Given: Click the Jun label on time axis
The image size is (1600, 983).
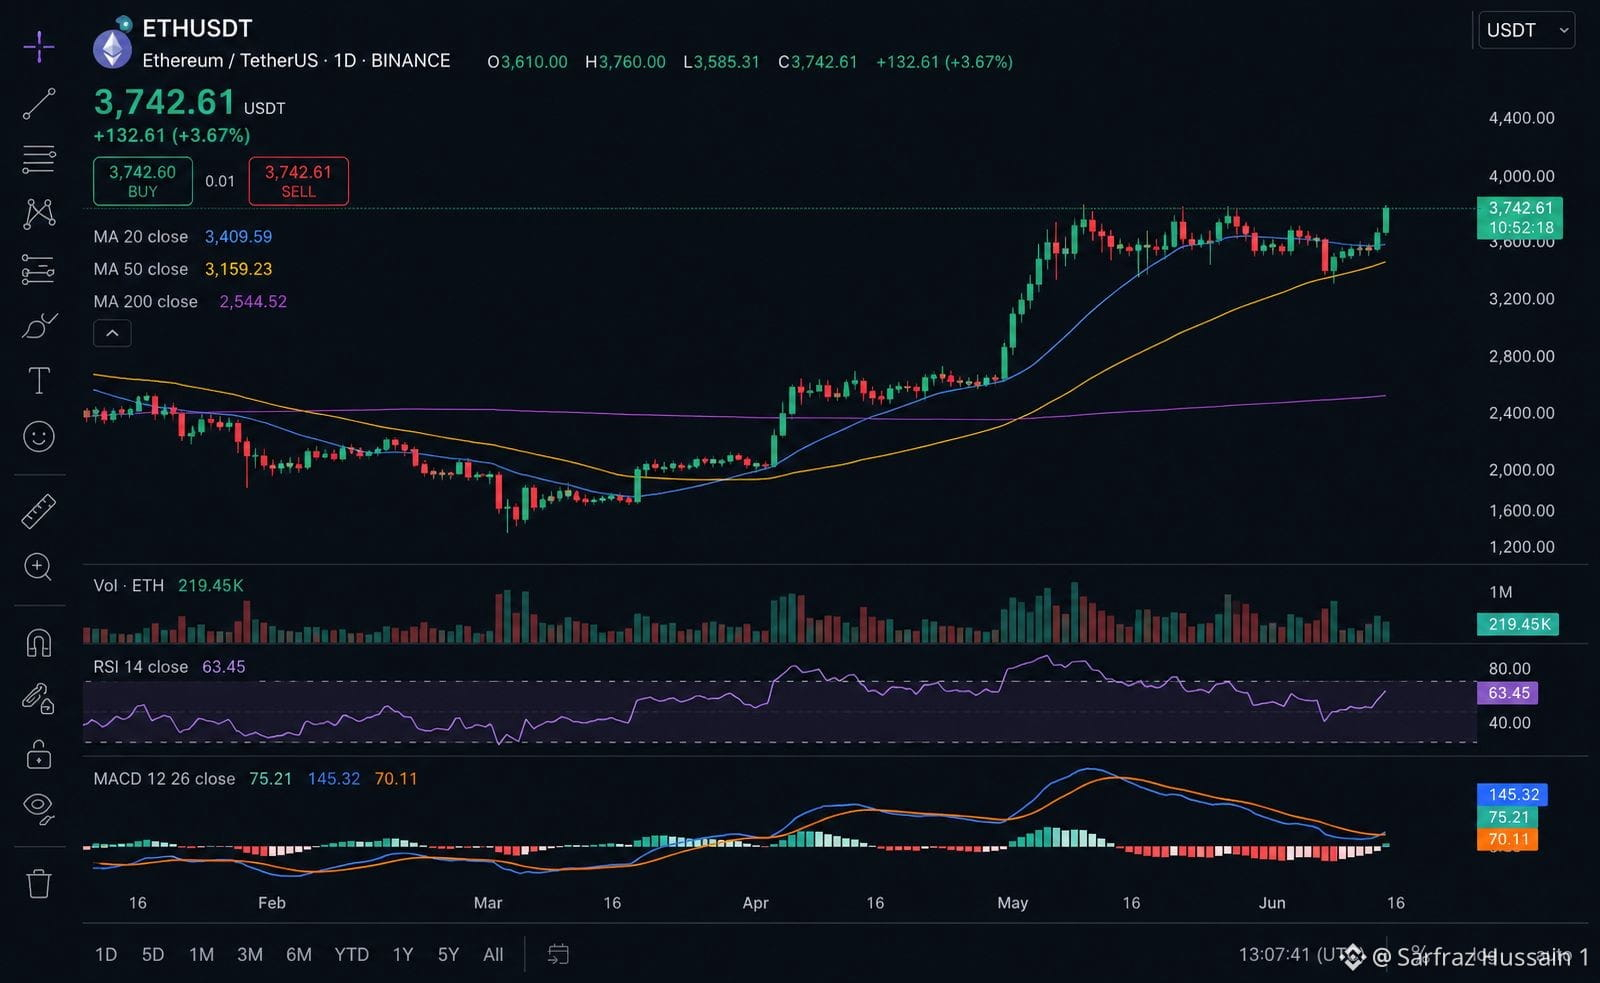Looking at the screenshot, I should (x=1272, y=903).
